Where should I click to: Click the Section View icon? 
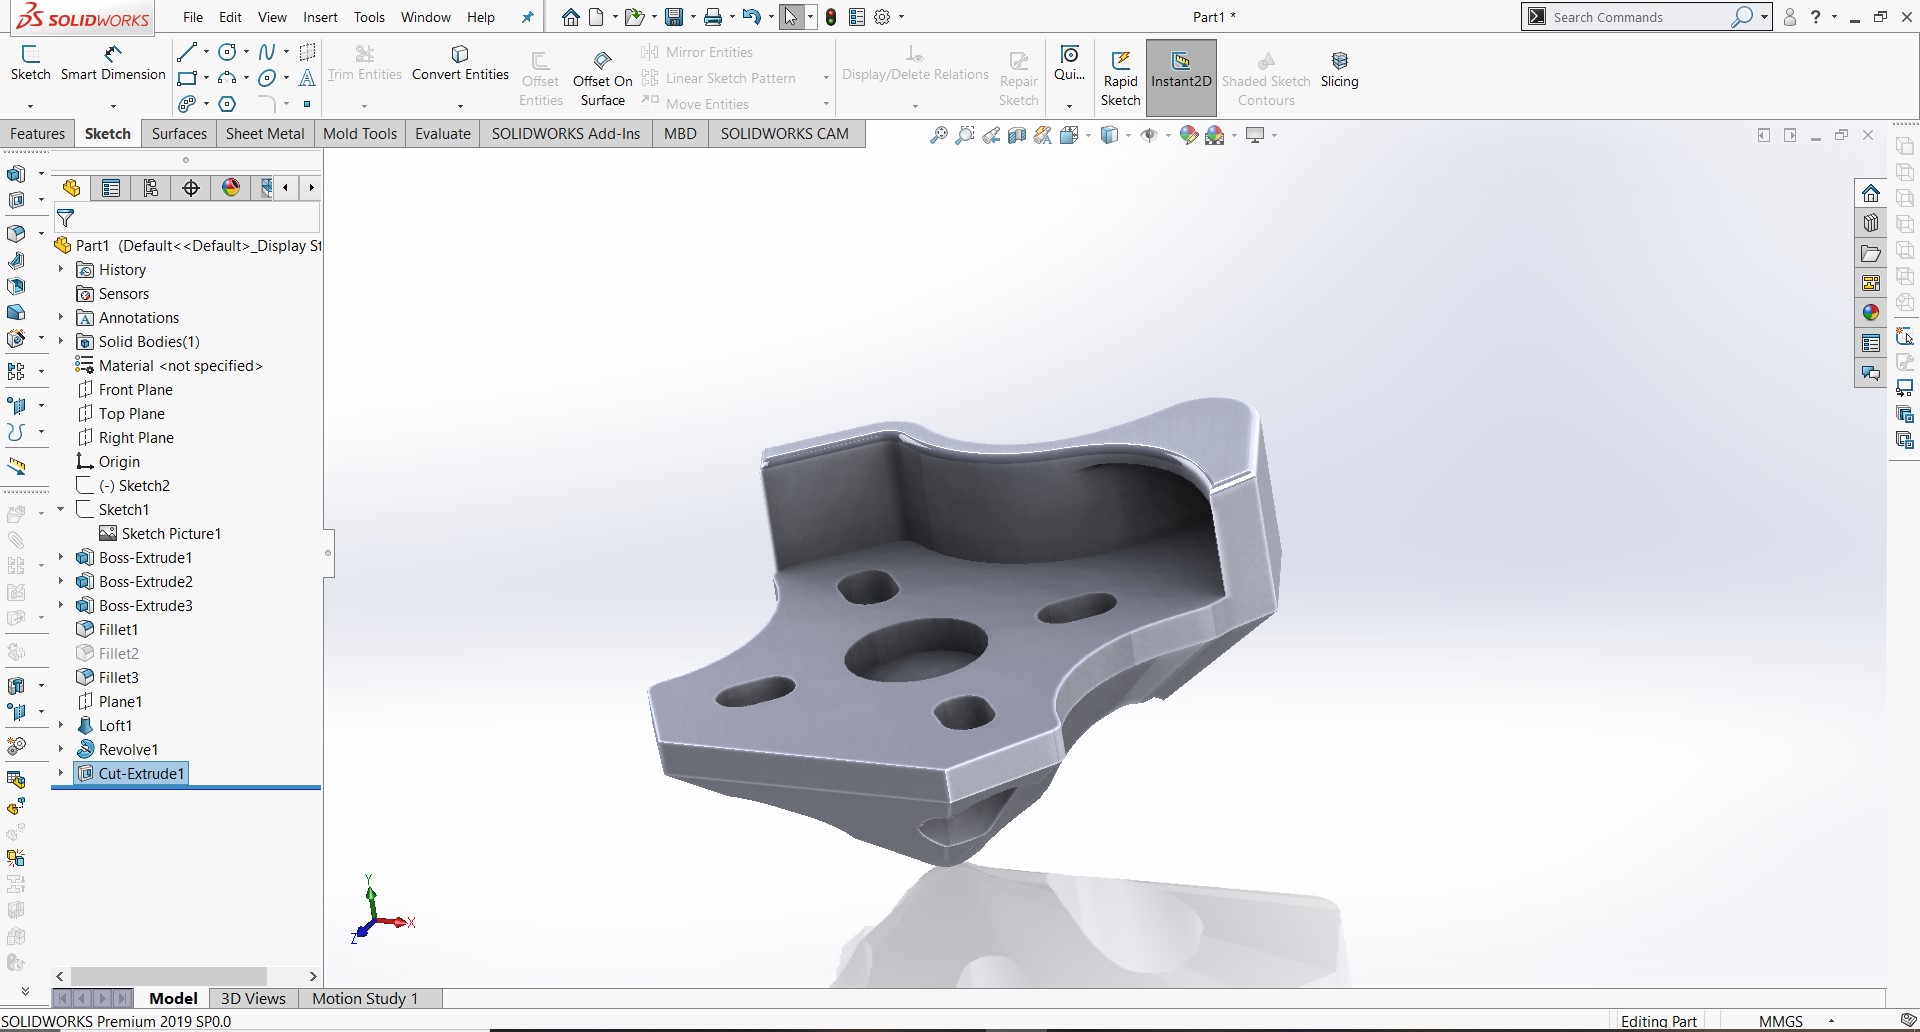1017,135
